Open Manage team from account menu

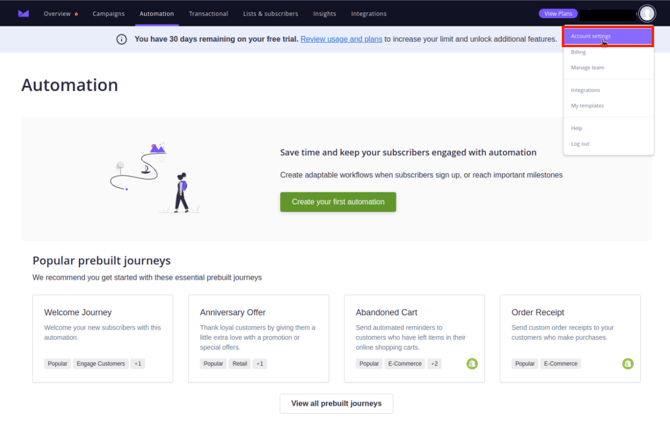[587, 68]
